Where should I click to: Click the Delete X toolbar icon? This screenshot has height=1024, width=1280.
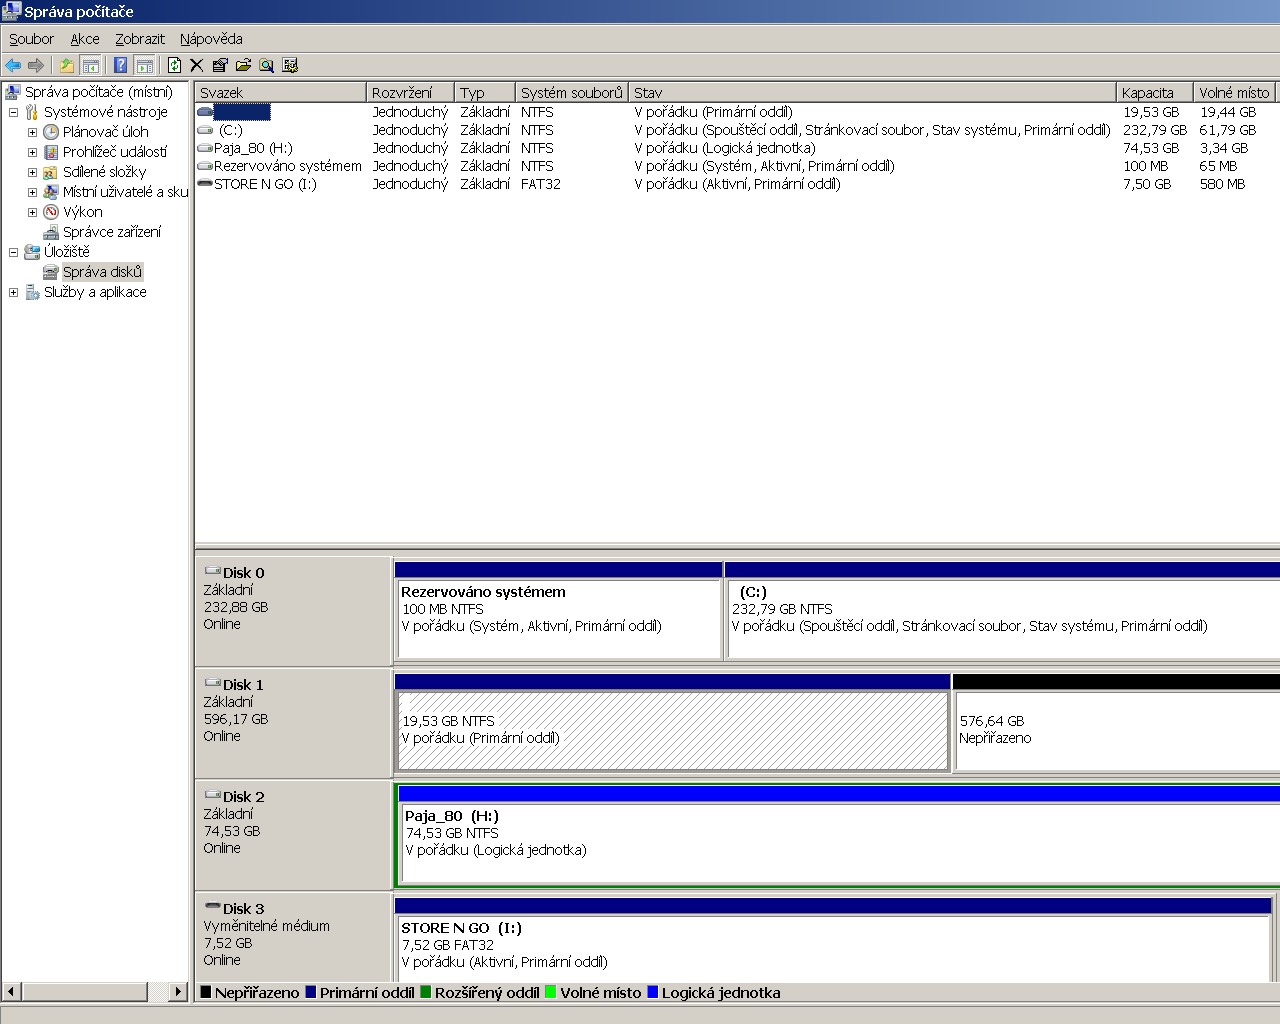197,66
